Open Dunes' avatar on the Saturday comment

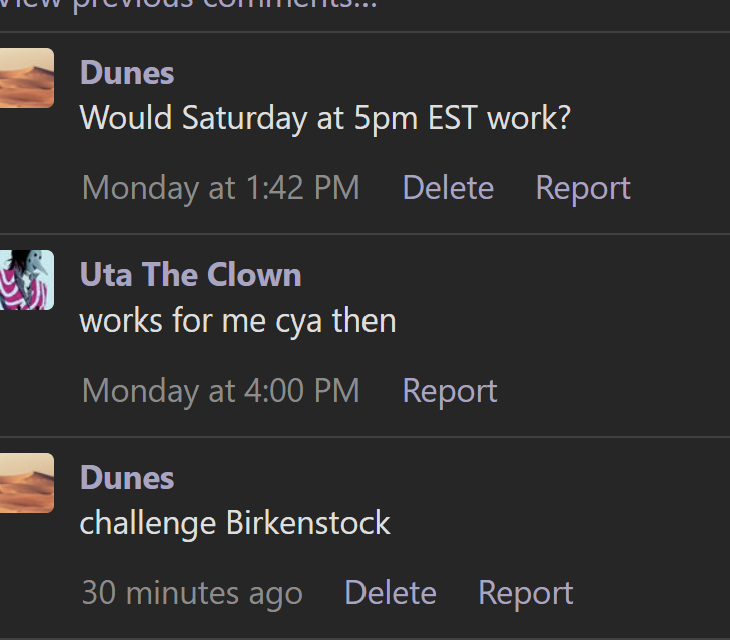click(27, 78)
